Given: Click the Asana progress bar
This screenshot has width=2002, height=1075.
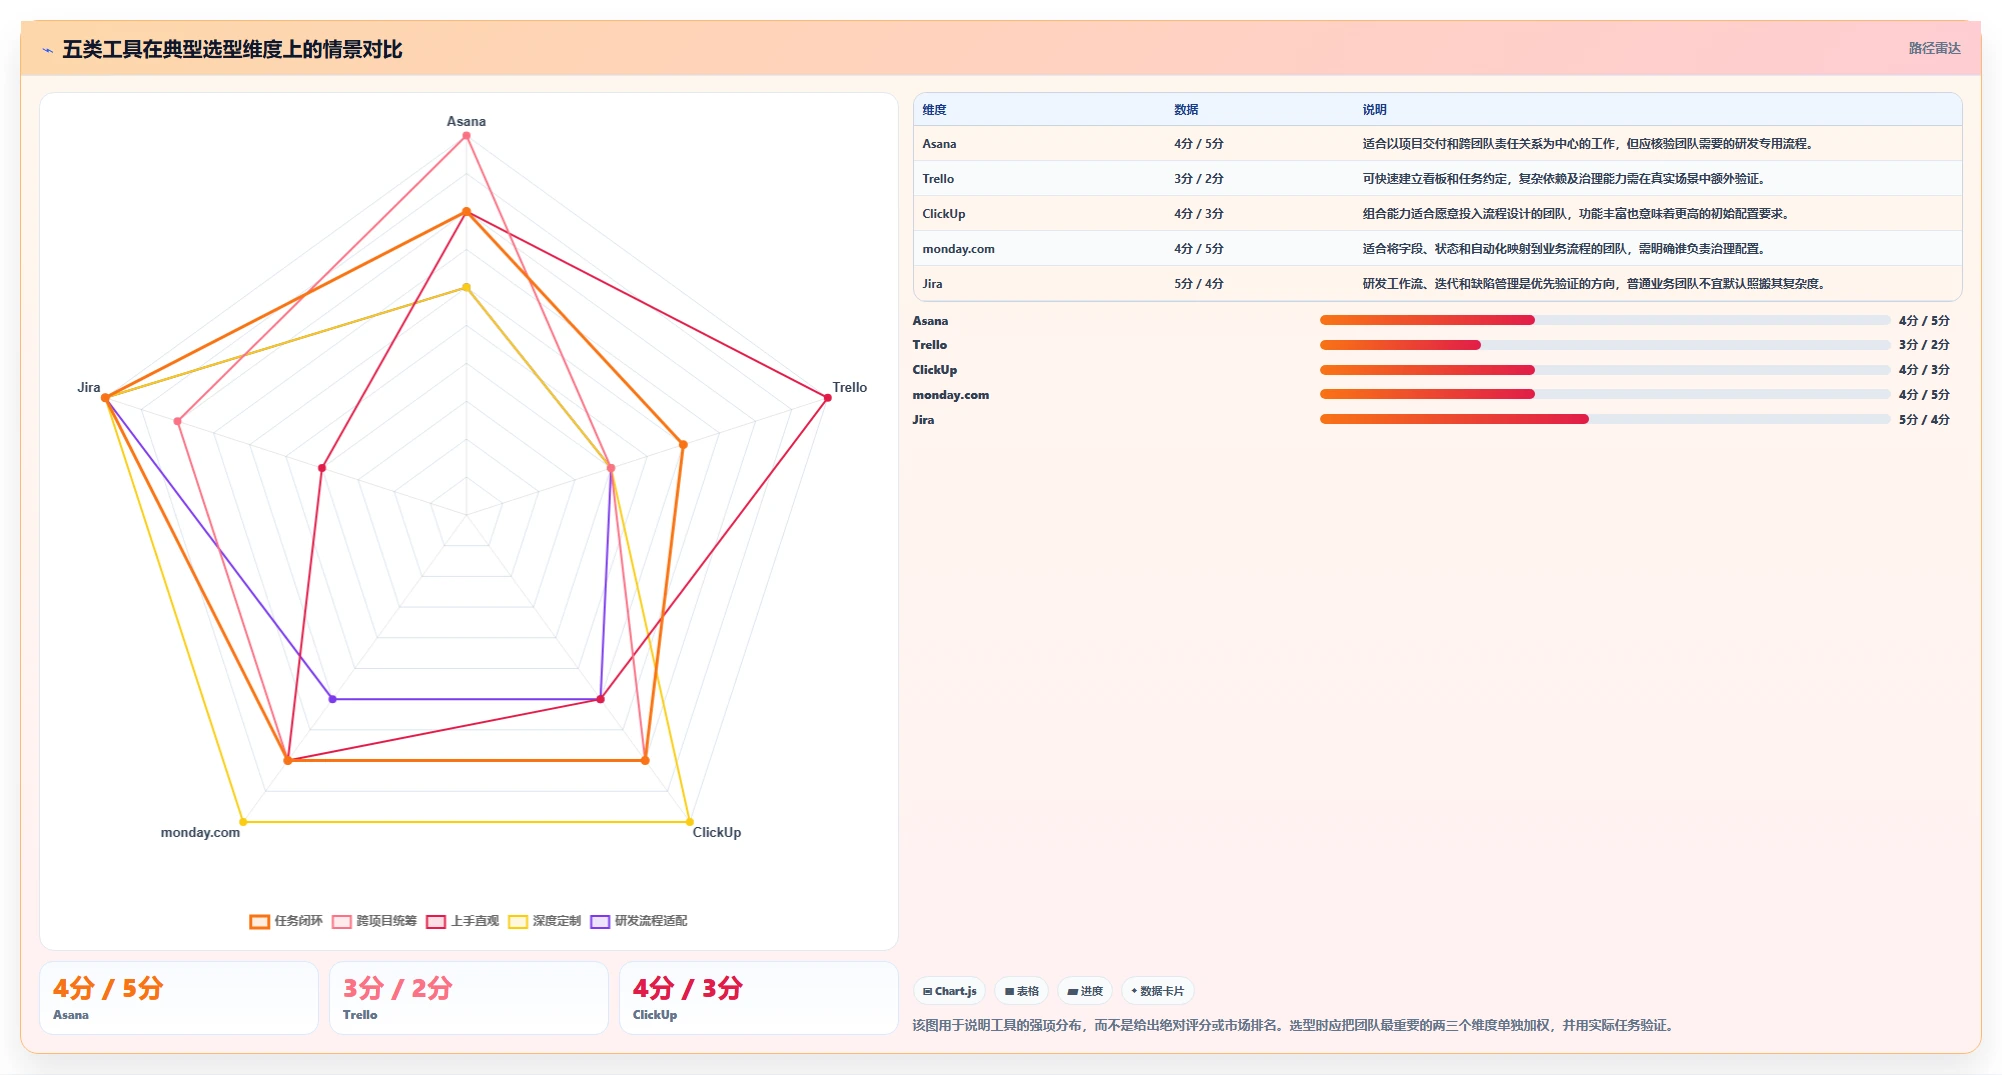Looking at the screenshot, I should coord(1605,320).
